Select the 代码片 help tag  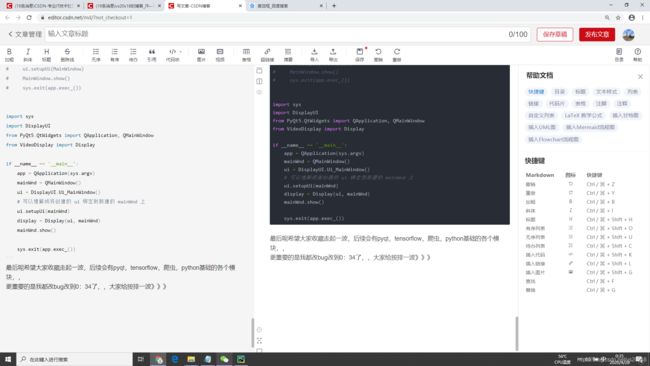[556, 104]
